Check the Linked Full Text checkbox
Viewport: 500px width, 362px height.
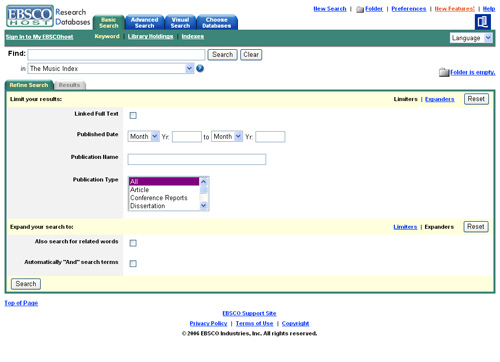(x=133, y=115)
